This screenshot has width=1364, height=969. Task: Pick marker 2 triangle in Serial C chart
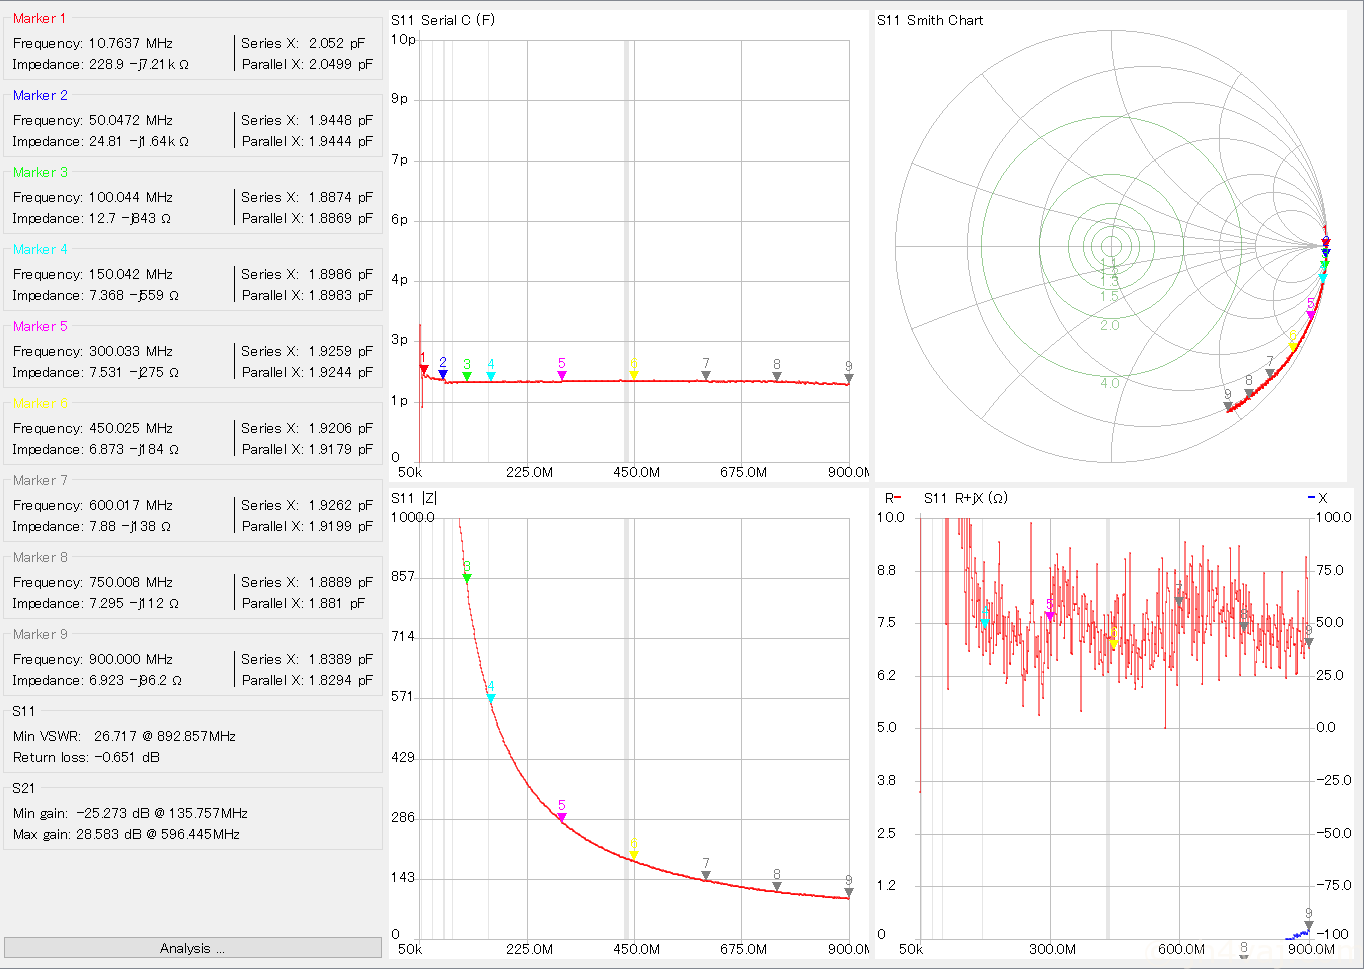443,375
